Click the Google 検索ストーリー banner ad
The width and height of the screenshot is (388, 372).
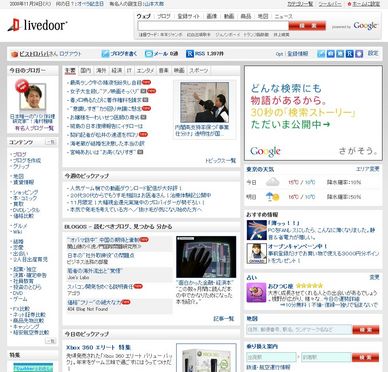(x=313, y=113)
